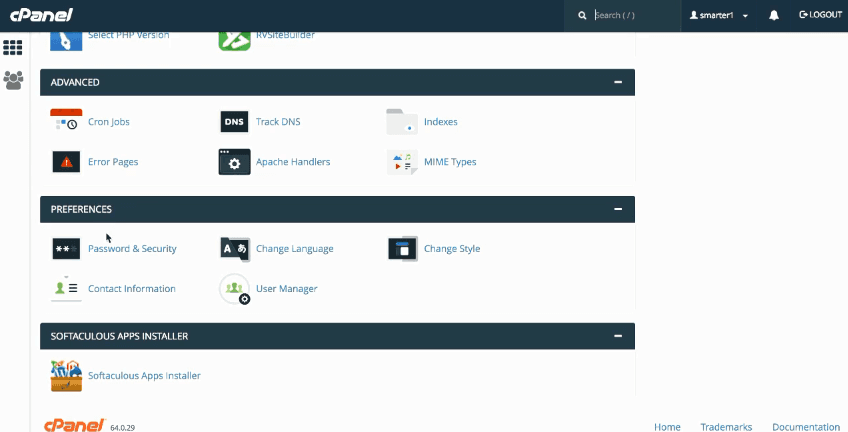
Task: Open the Error Pages link
Action: (113, 162)
